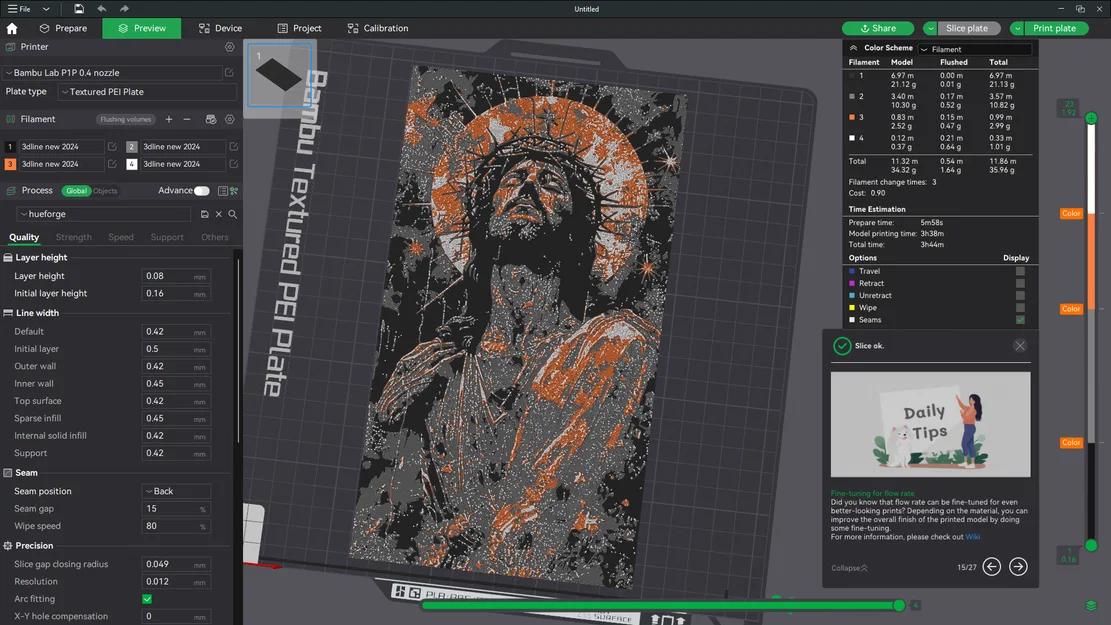The height and width of the screenshot is (625, 1111).
Task: Enable Unretract display checkbox
Action: coord(1020,295)
